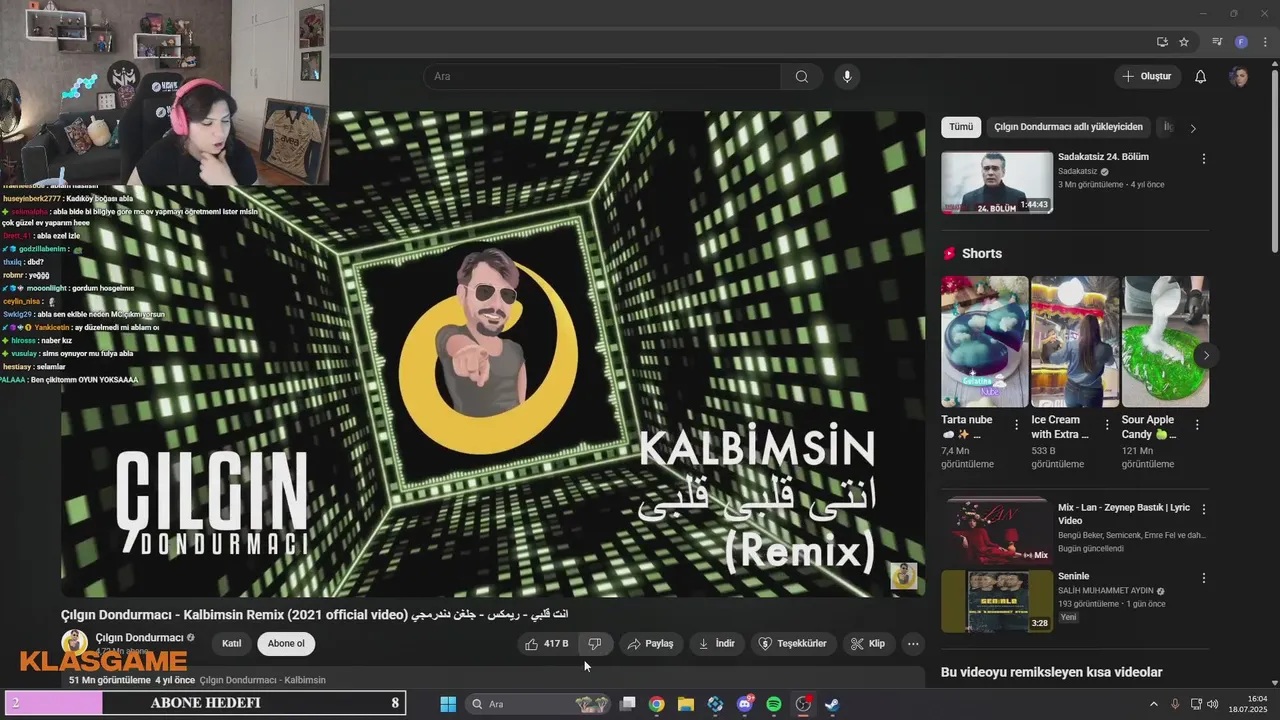Open volume control in system tray

[x=1213, y=704]
